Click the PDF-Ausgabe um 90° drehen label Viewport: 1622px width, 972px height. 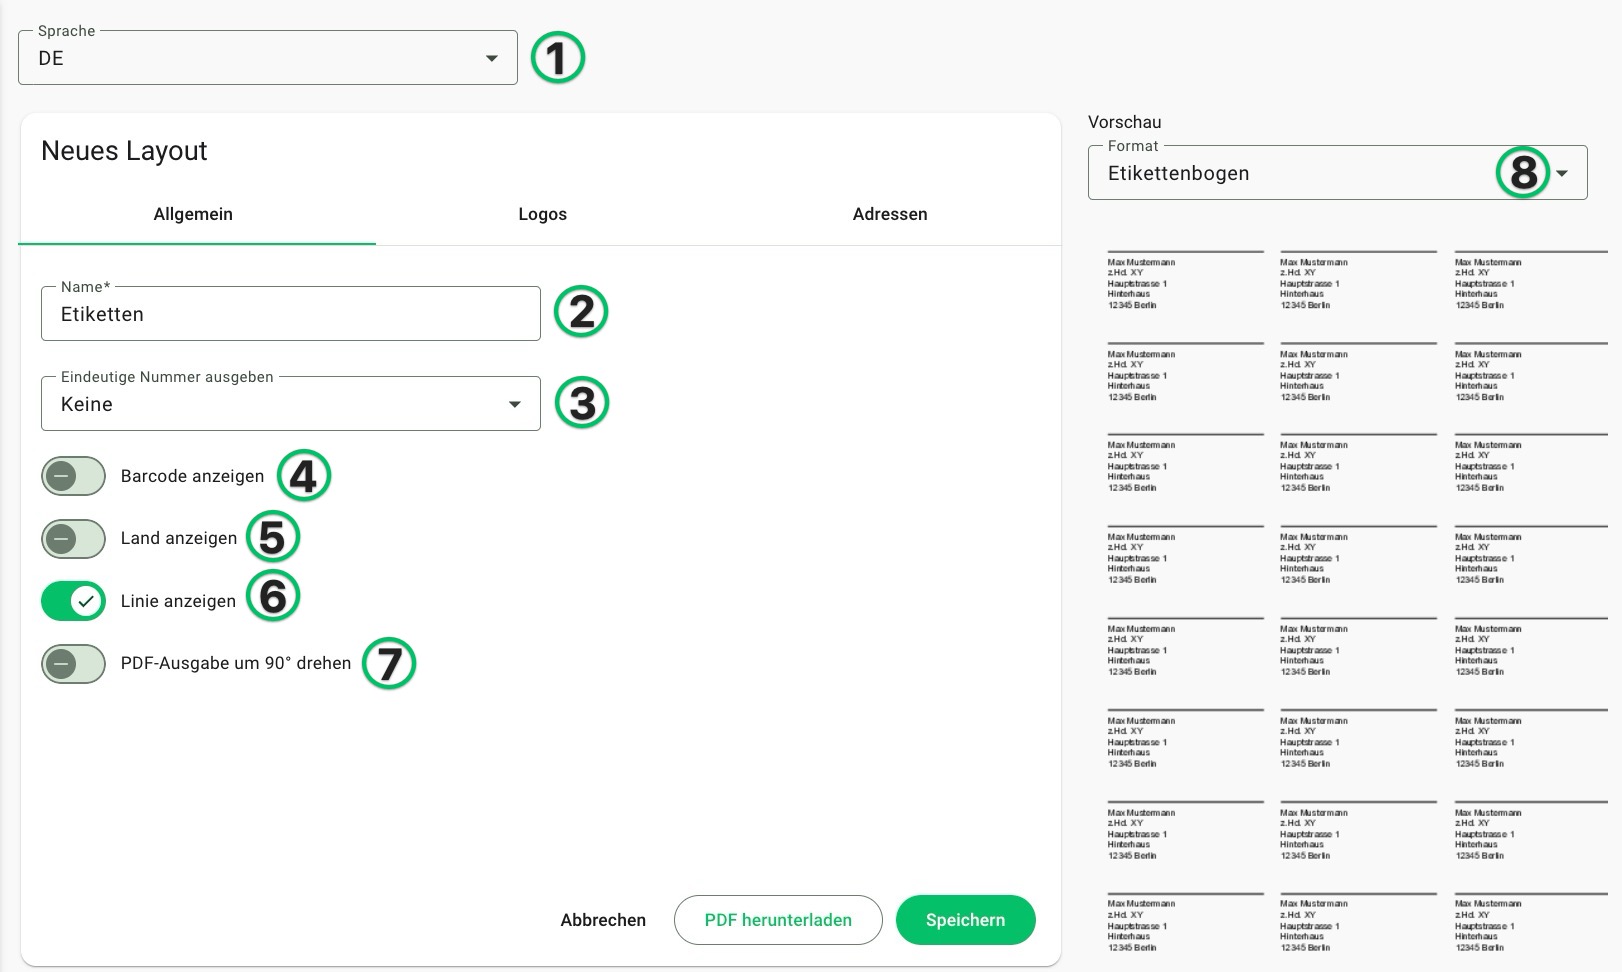(x=236, y=664)
